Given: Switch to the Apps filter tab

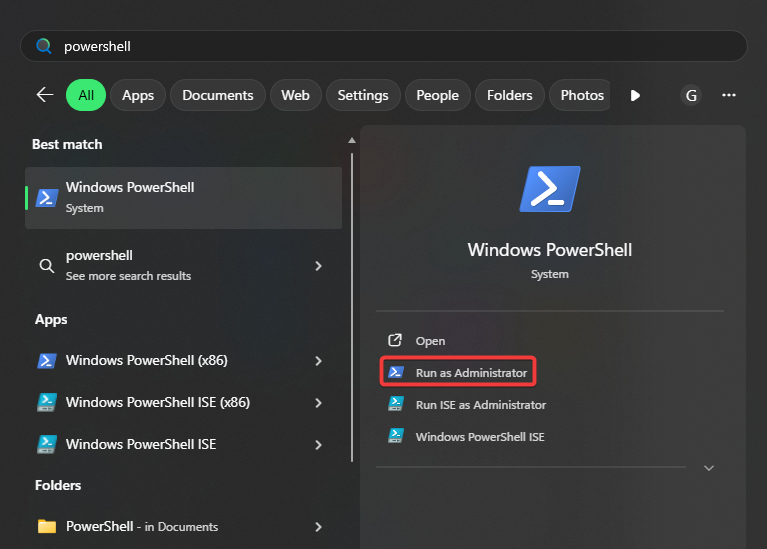Looking at the screenshot, I should tap(138, 95).
